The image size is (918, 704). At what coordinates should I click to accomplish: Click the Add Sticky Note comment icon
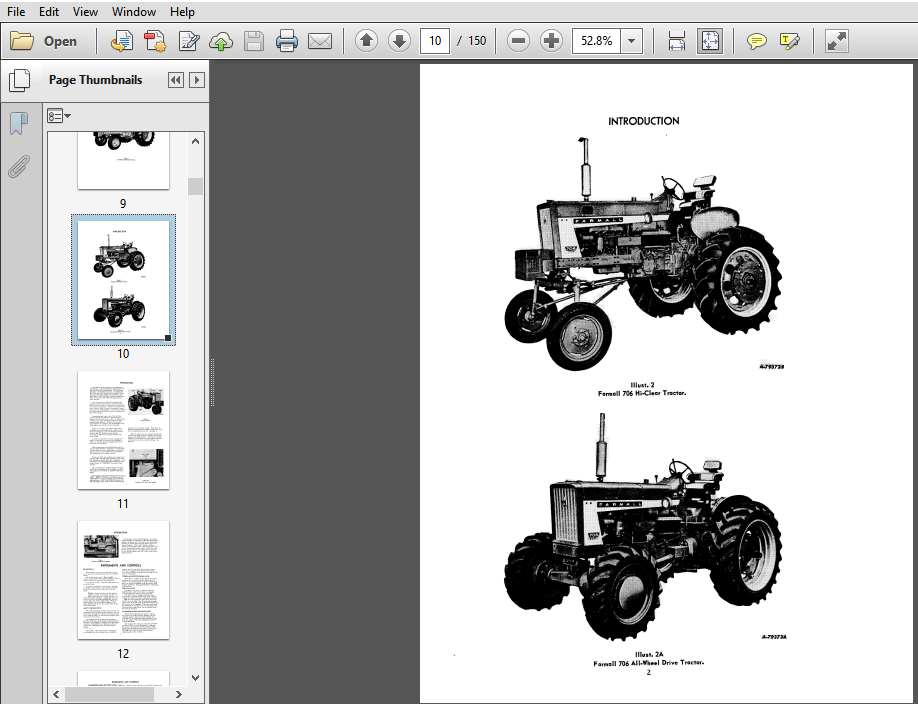(756, 41)
